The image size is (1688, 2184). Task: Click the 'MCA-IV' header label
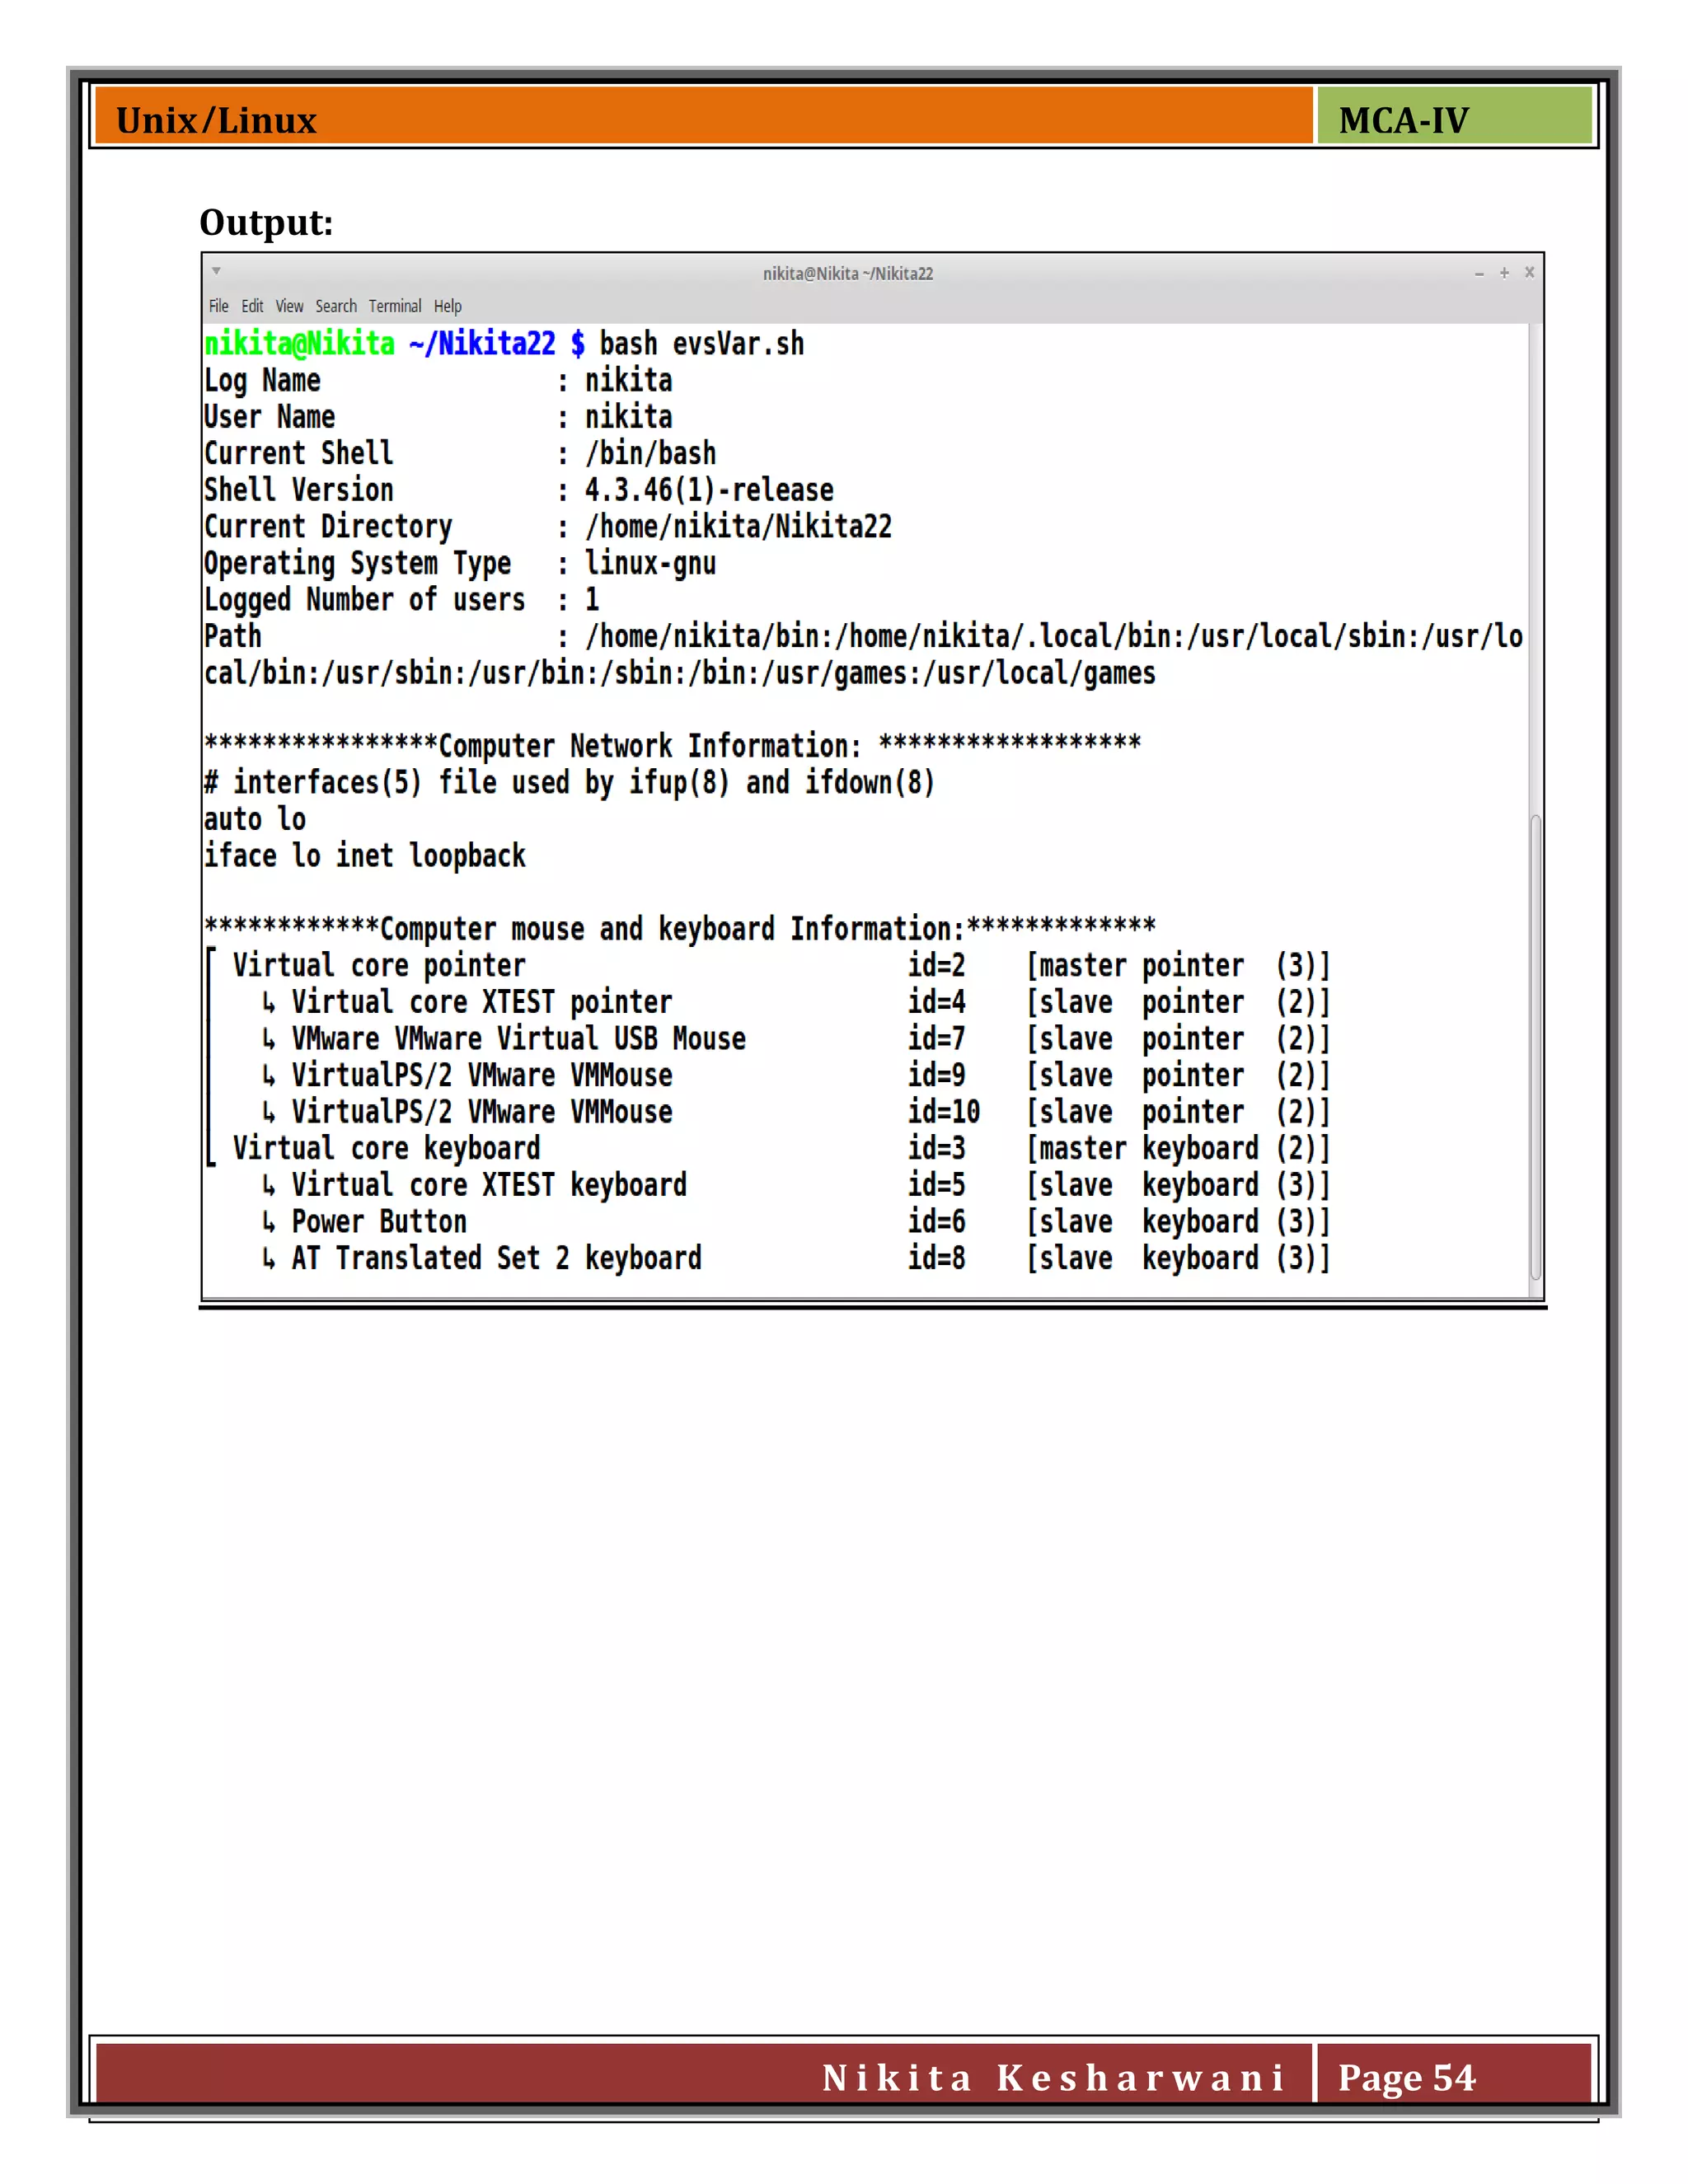tap(1403, 120)
